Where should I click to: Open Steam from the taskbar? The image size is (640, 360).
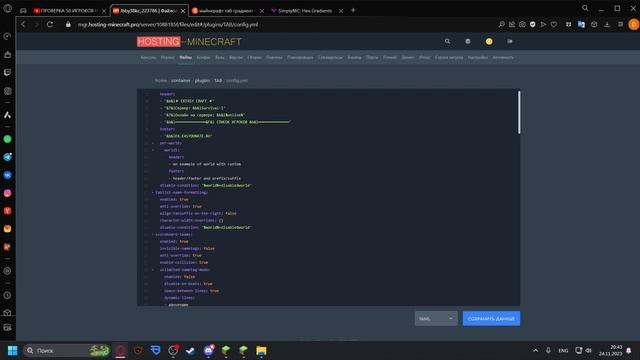click(190, 351)
